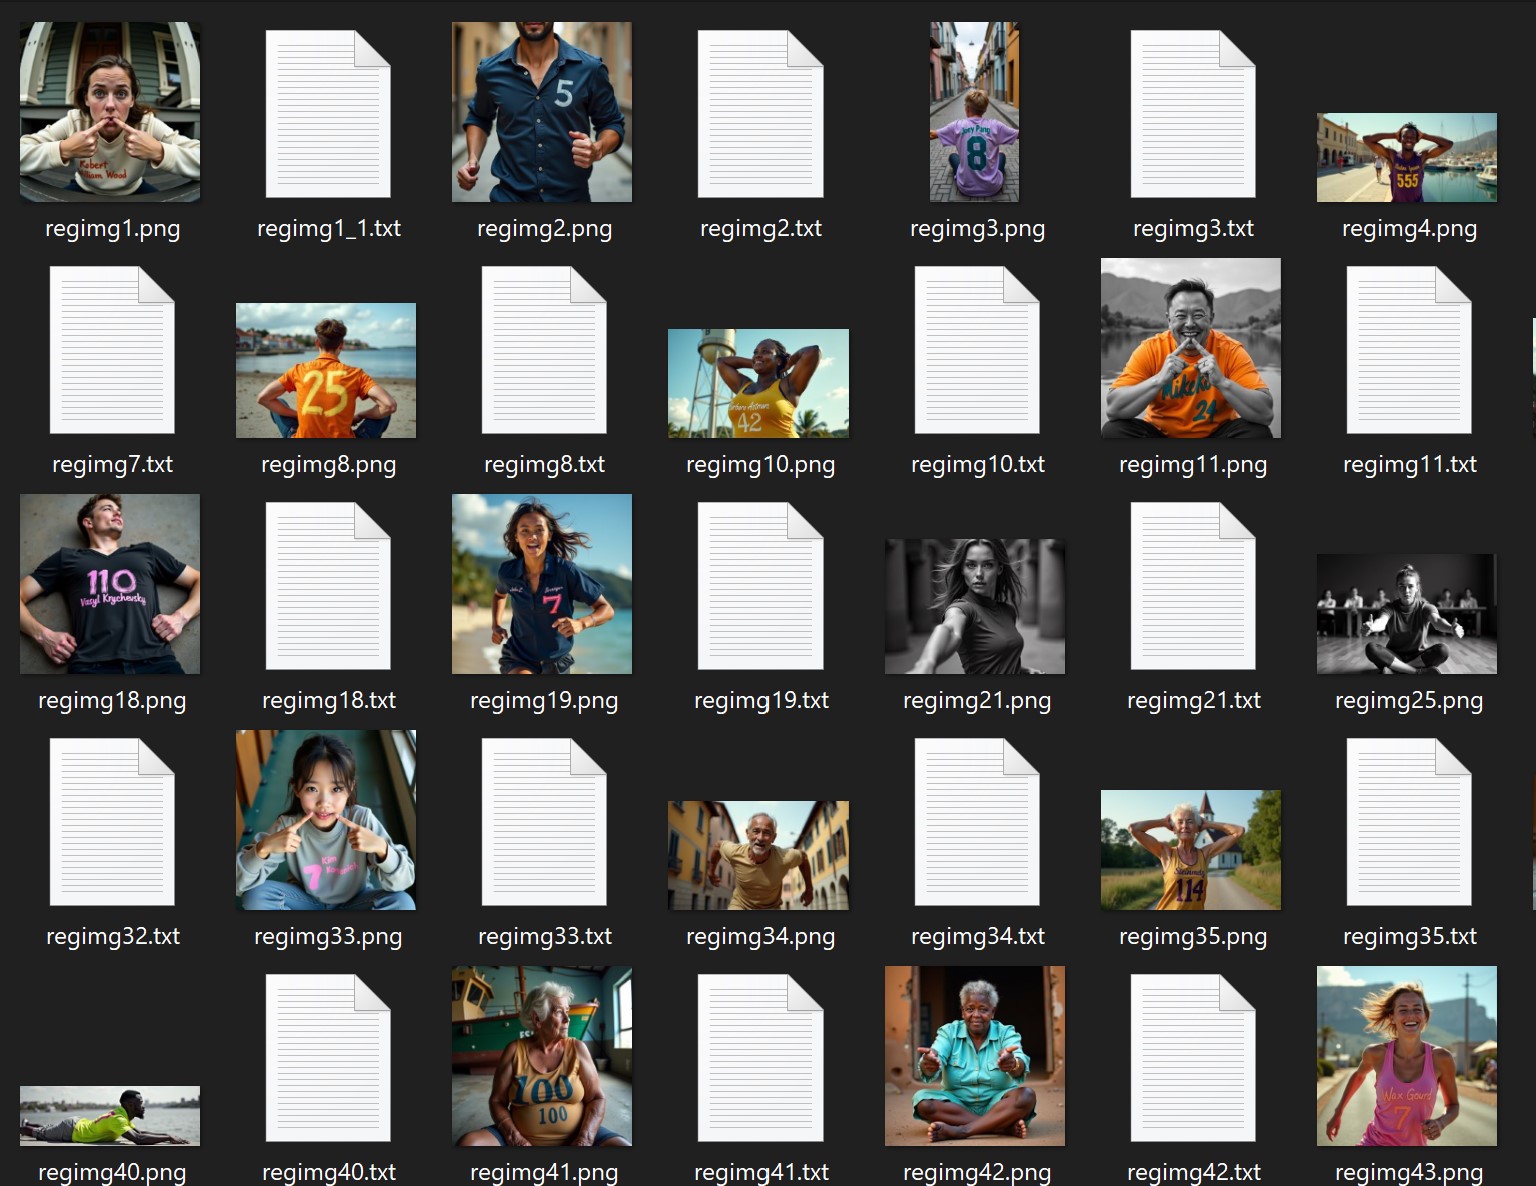This screenshot has width=1536, height=1186.
Task: Click the regimg41.txt text file icon
Action: (760, 1058)
